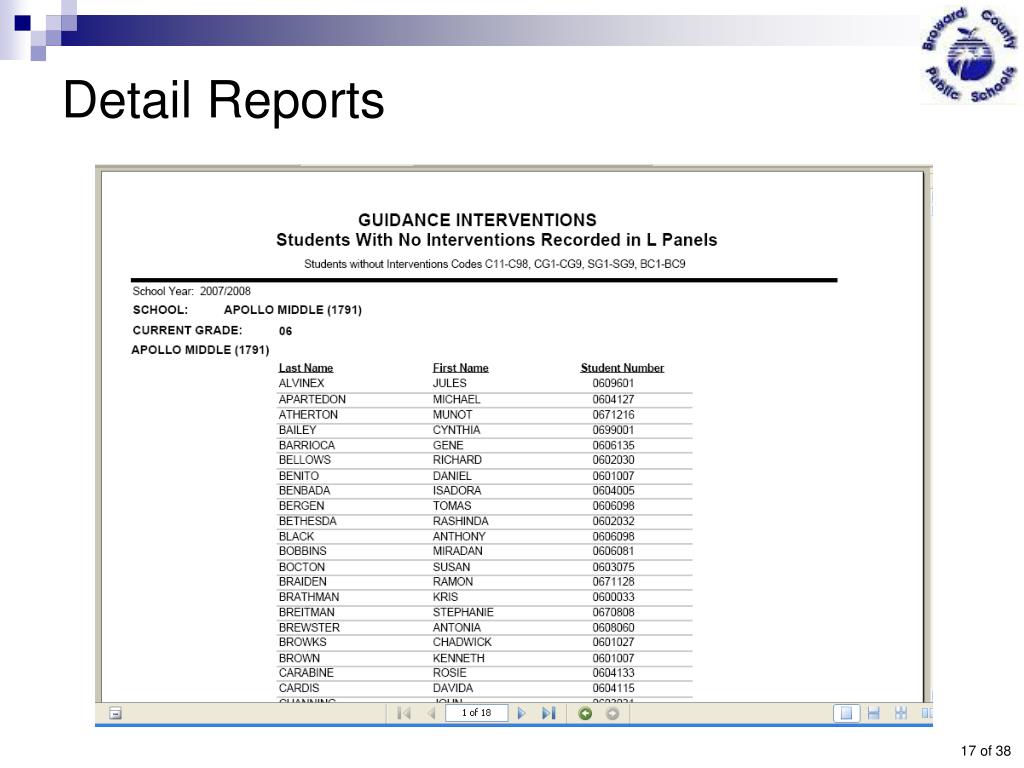Click the last name BRAIDEN
1024x768 pixels.
coord(302,582)
